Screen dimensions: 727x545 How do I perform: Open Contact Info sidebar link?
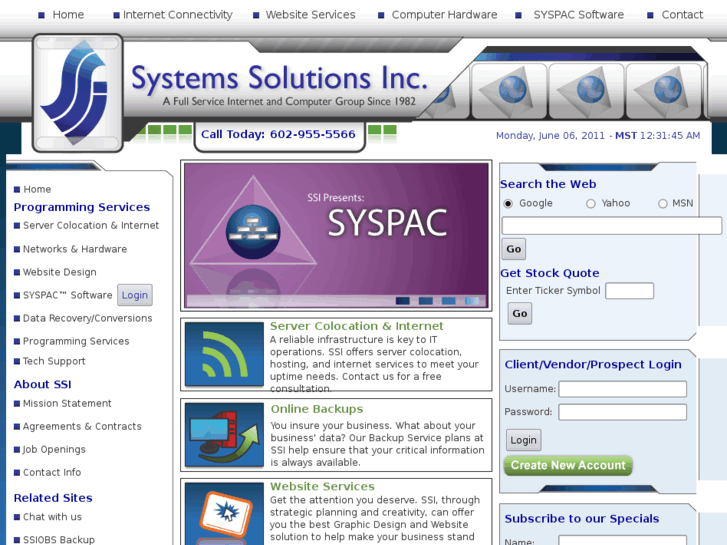[52, 473]
